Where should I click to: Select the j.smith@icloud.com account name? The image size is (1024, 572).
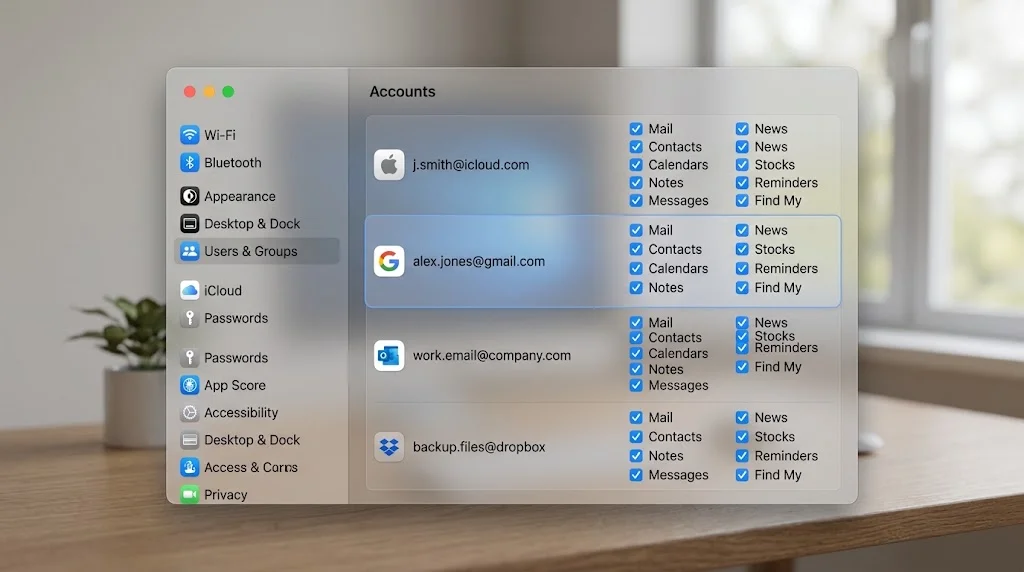471,165
